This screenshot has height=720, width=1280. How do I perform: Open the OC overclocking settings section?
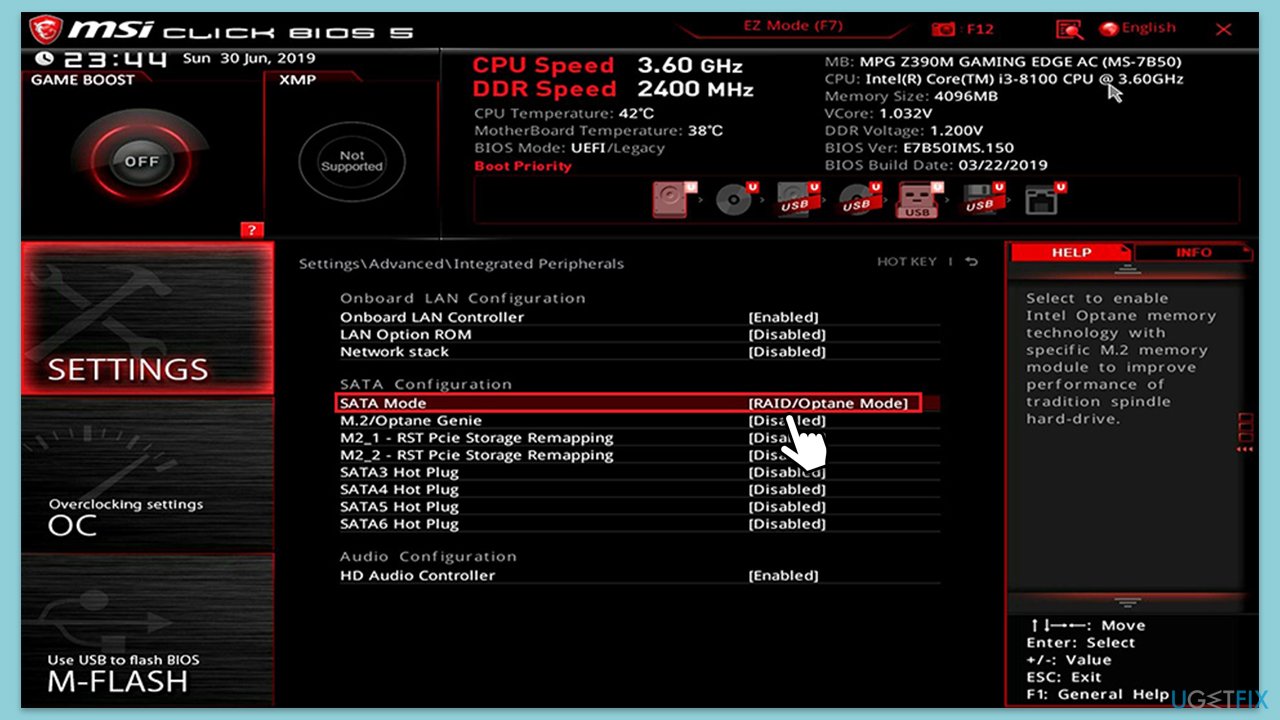pyautogui.click(x=147, y=475)
